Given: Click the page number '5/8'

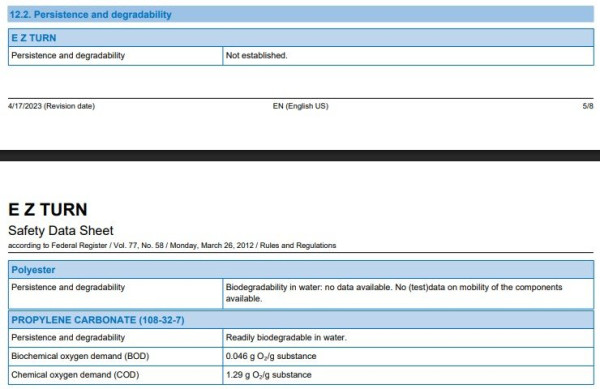Looking at the screenshot, I should [x=588, y=106].
